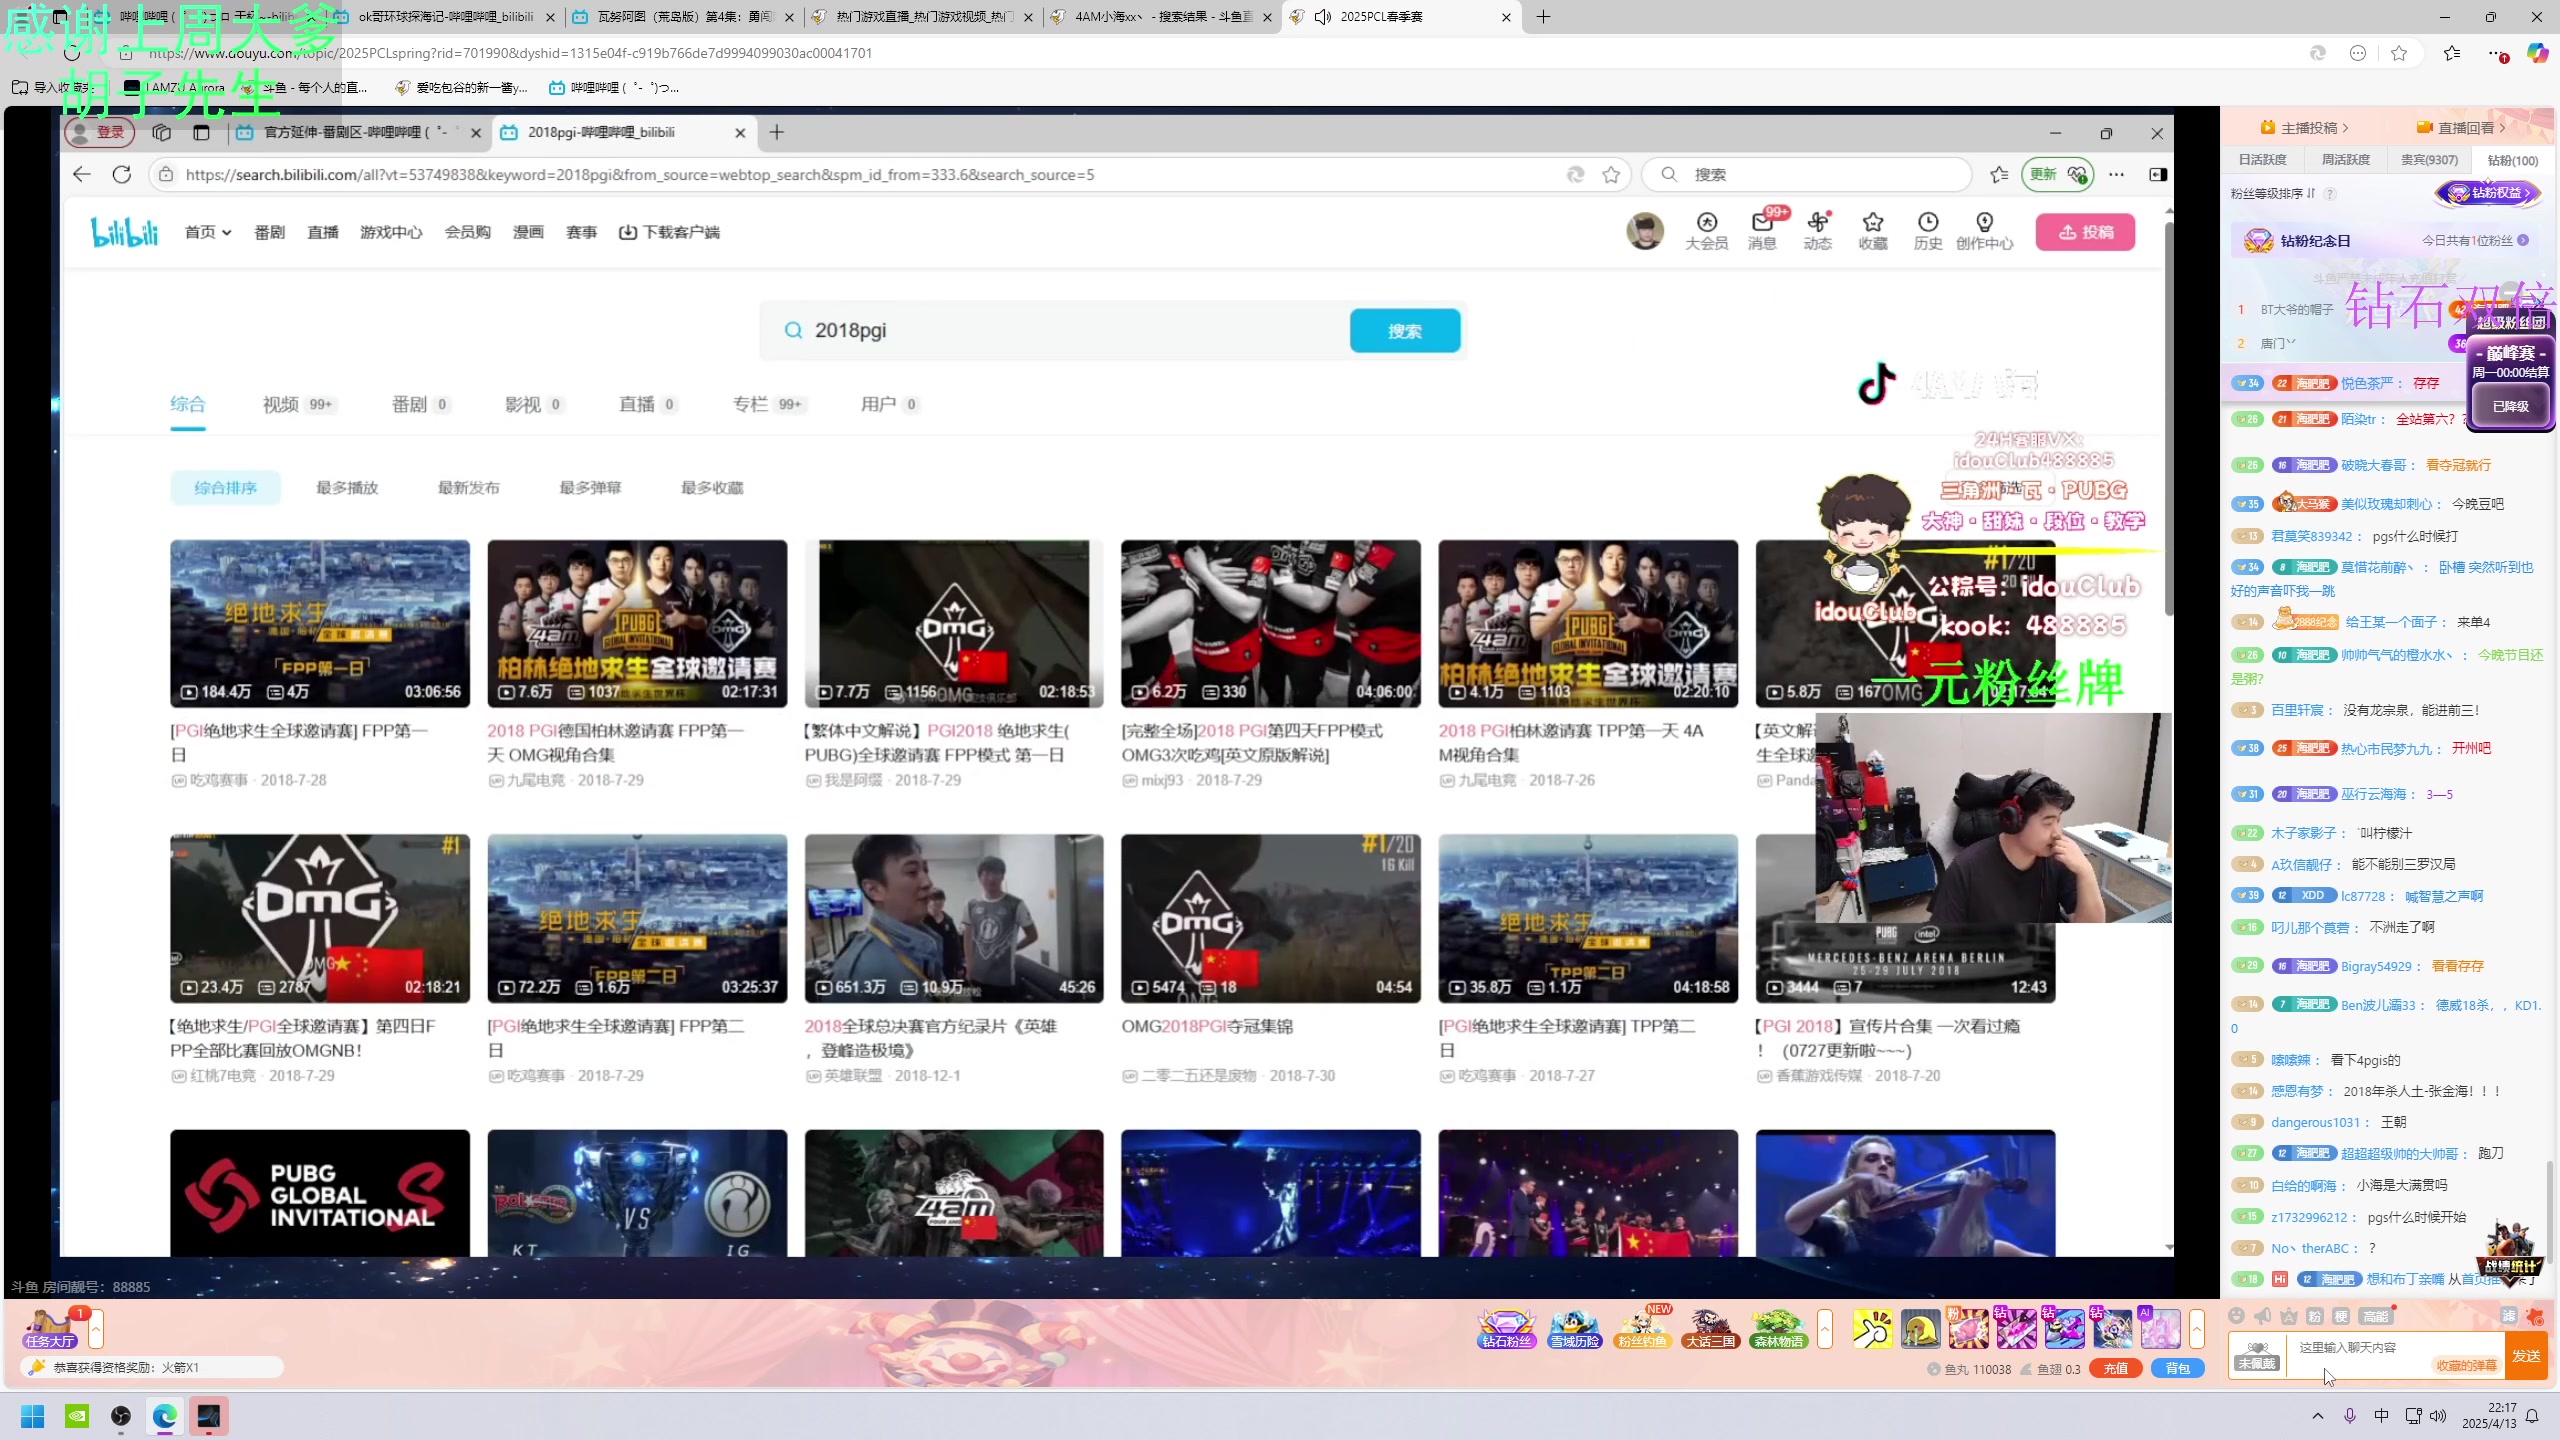This screenshot has width=2560, height=1440.
Task: Select the 贵宾(9307) tab
Action: click(x=2429, y=160)
